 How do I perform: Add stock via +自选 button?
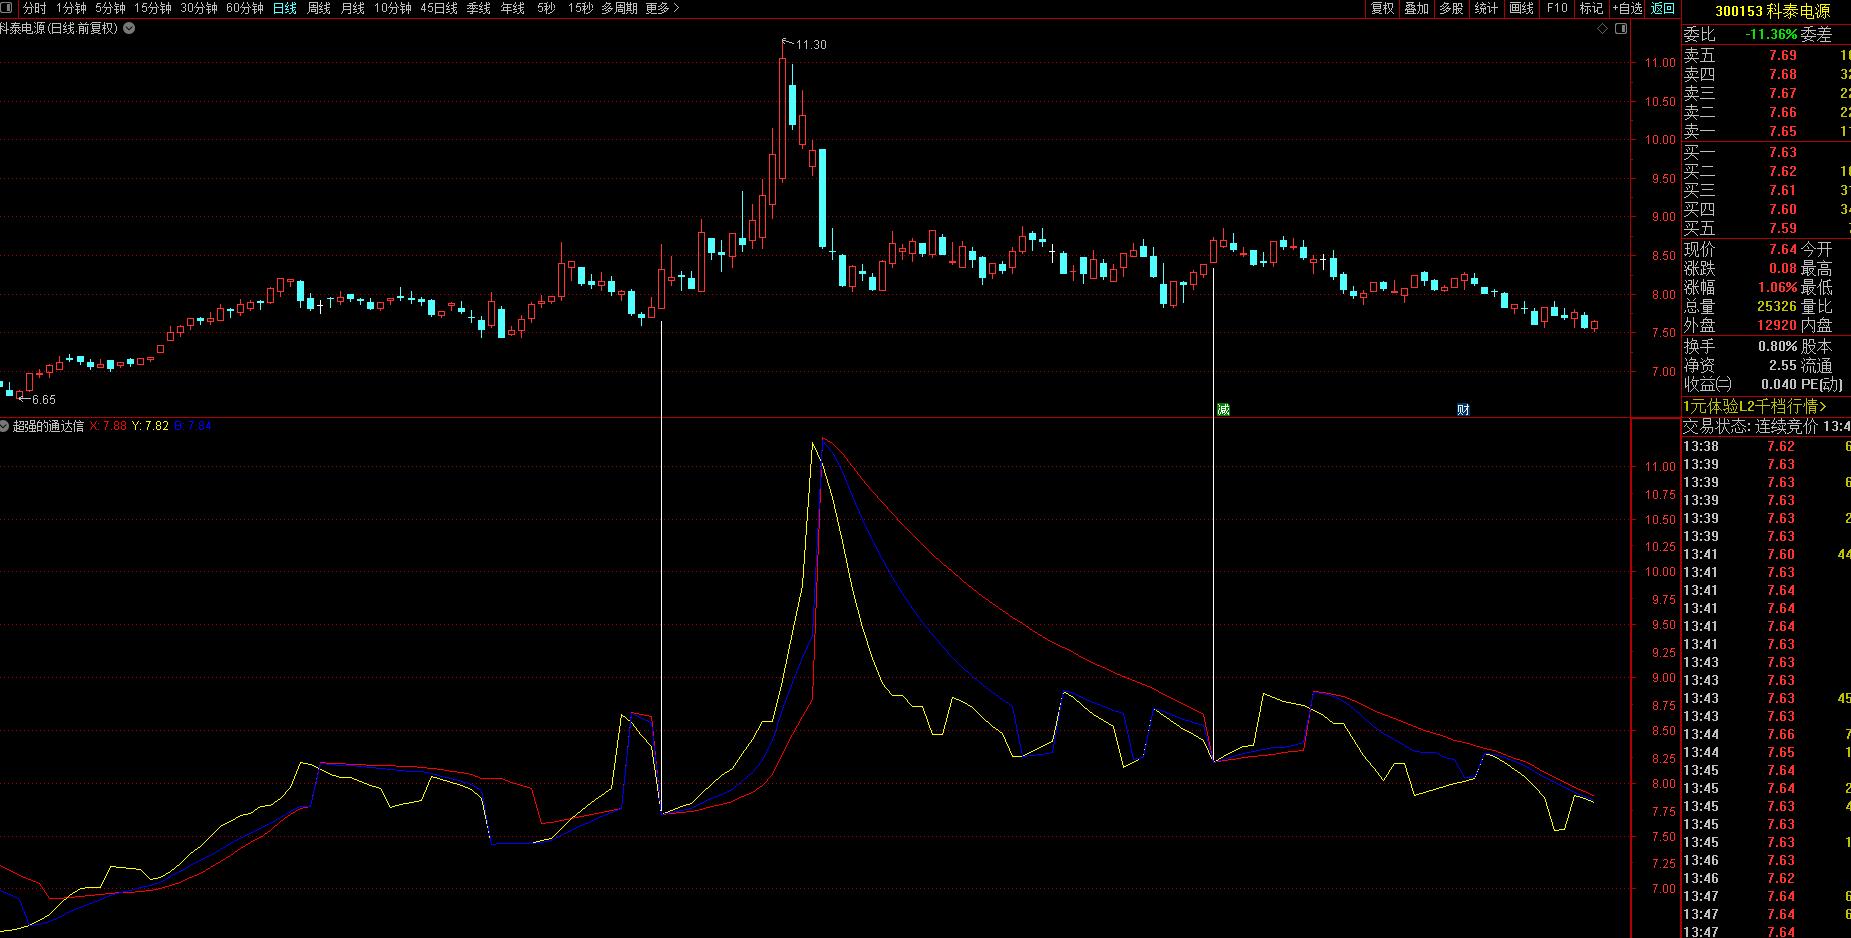tap(1627, 8)
